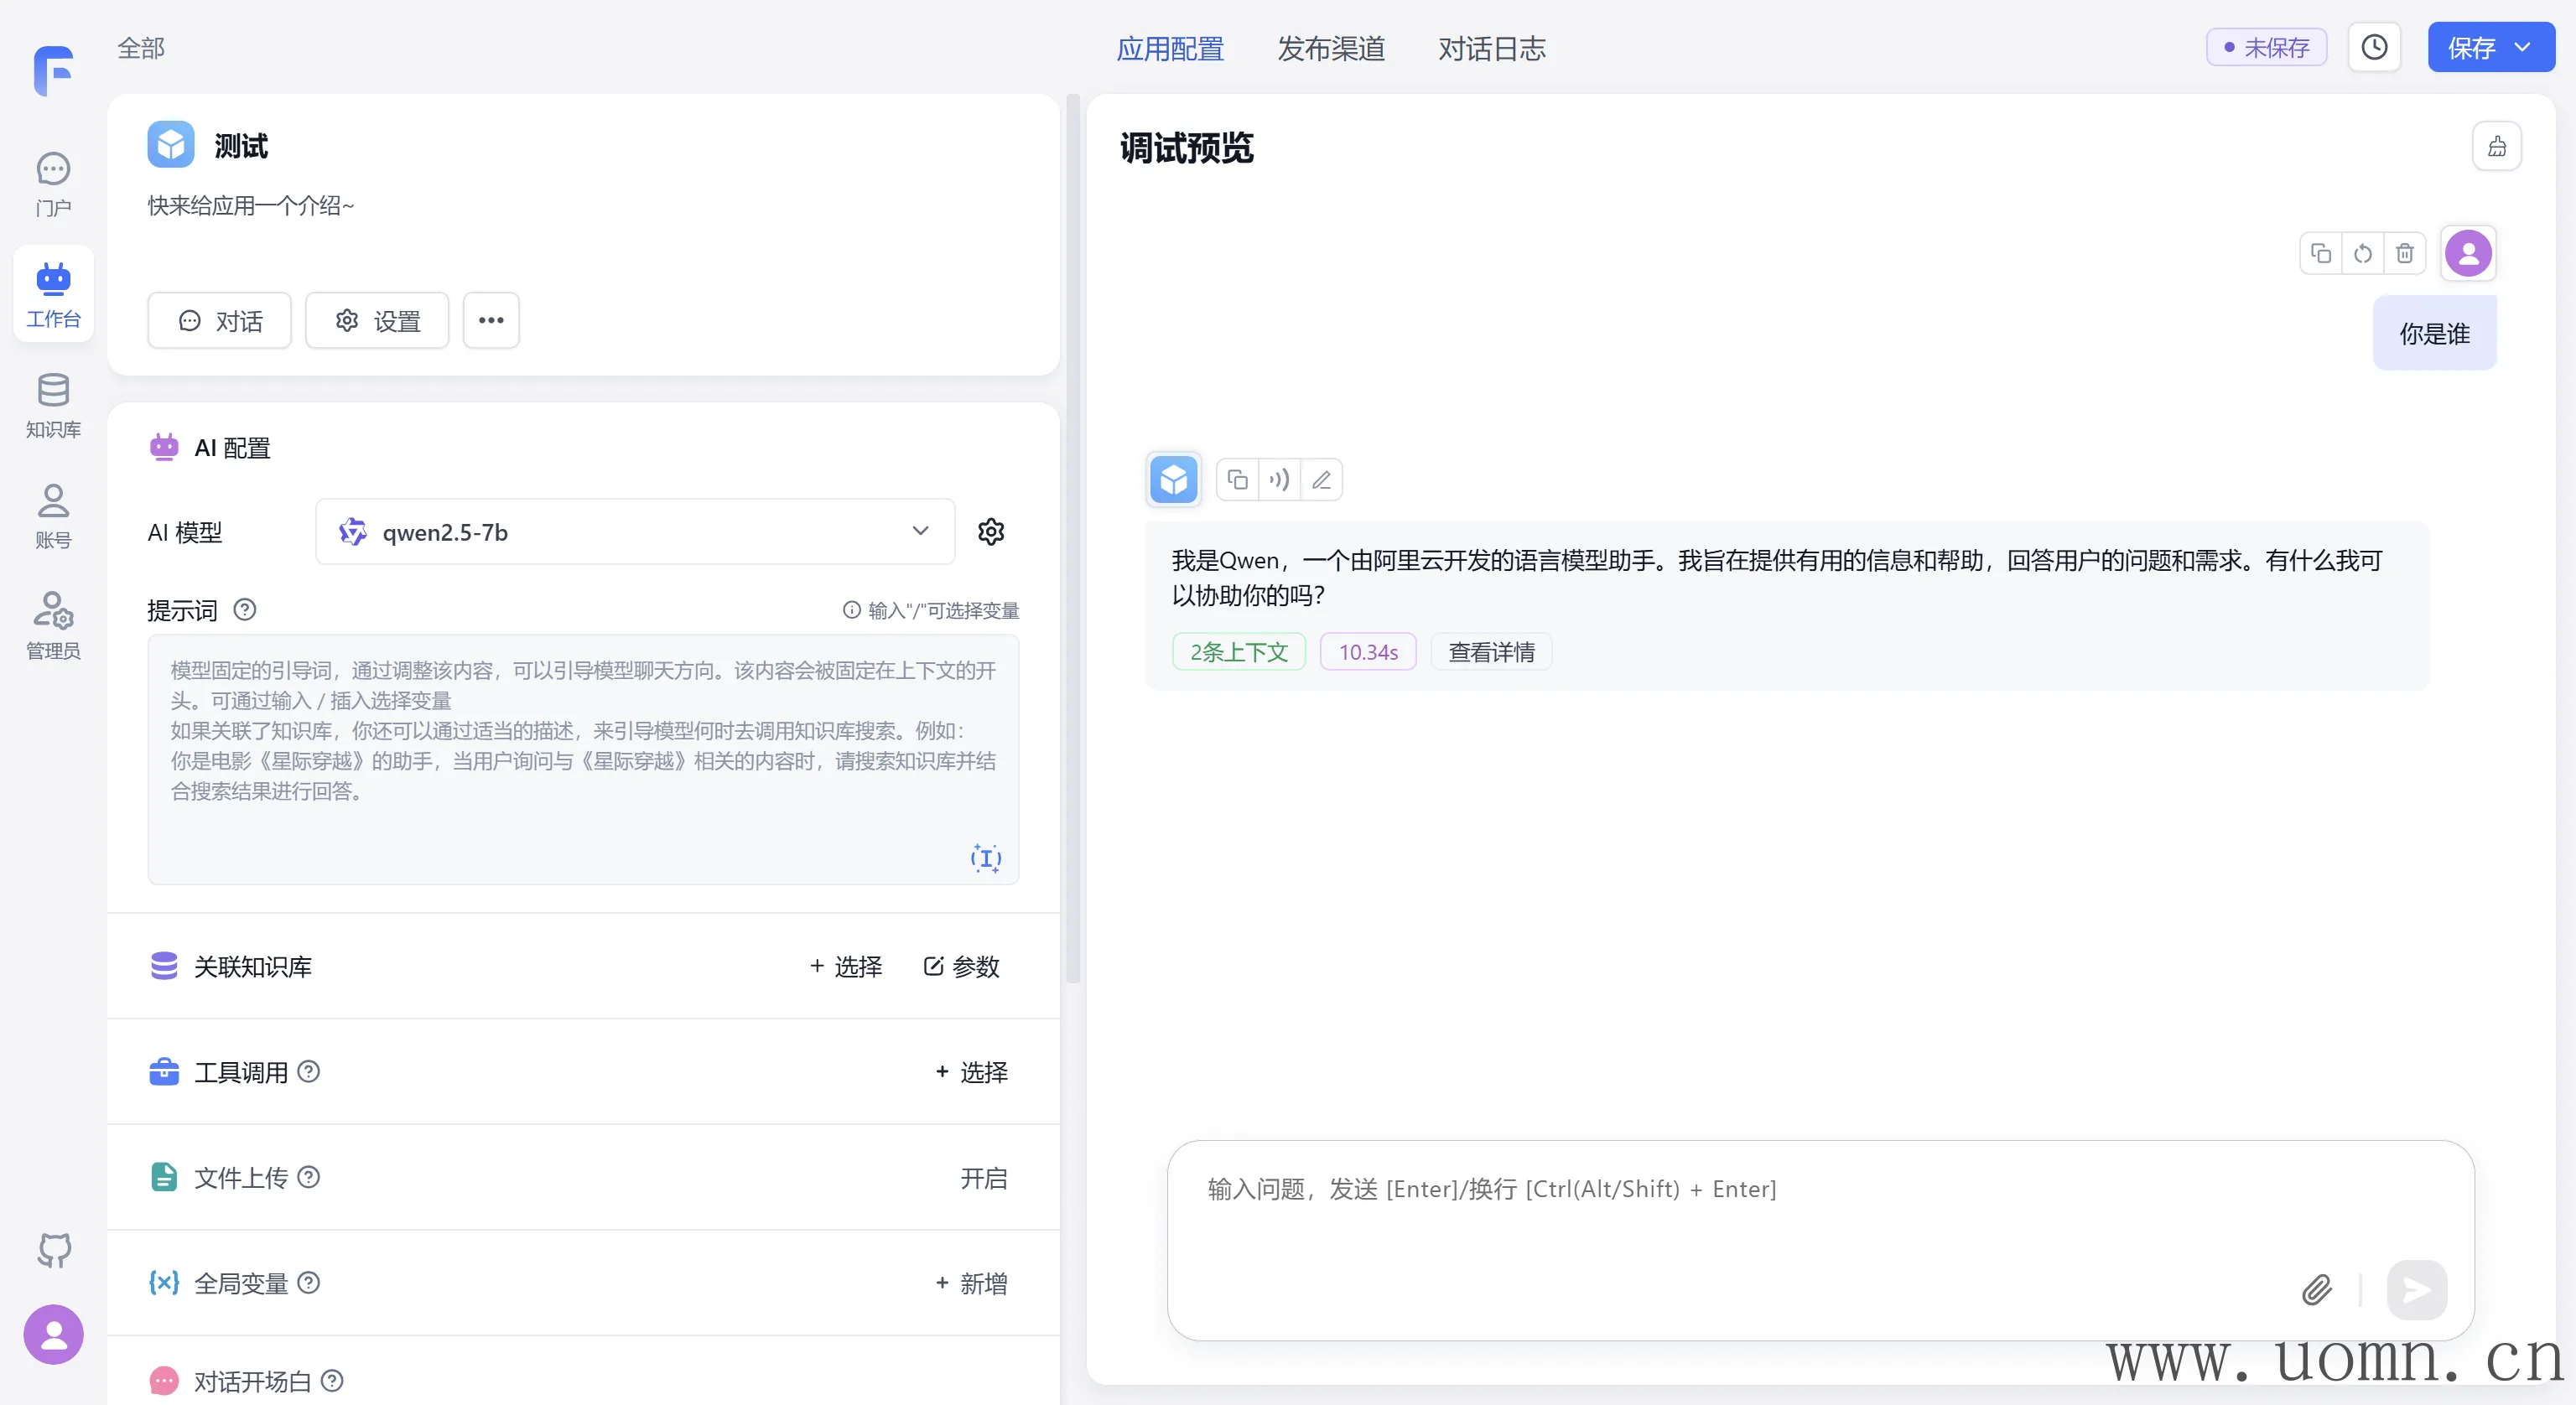Viewport: 2576px width, 1405px height.
Task: Switch to 对话日志 tab
Action: coord(1491,48)
